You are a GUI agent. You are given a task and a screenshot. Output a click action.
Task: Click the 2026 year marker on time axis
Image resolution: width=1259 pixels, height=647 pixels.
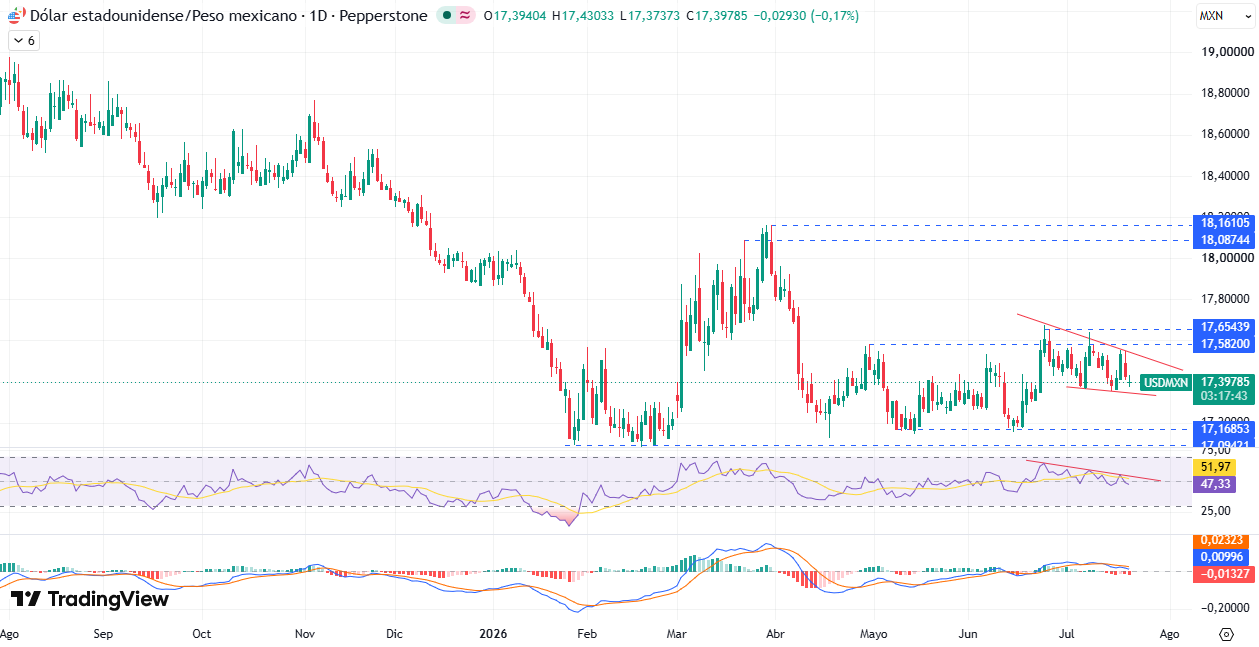point(493,633)
